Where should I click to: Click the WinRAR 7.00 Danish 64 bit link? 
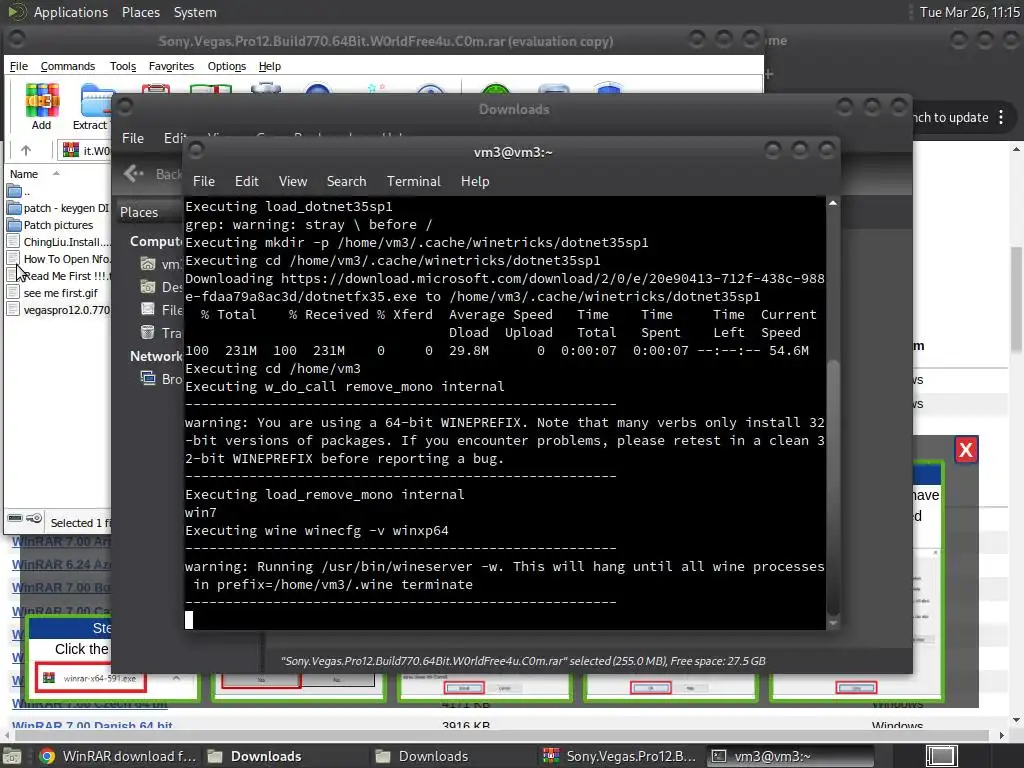coord(92,726)
